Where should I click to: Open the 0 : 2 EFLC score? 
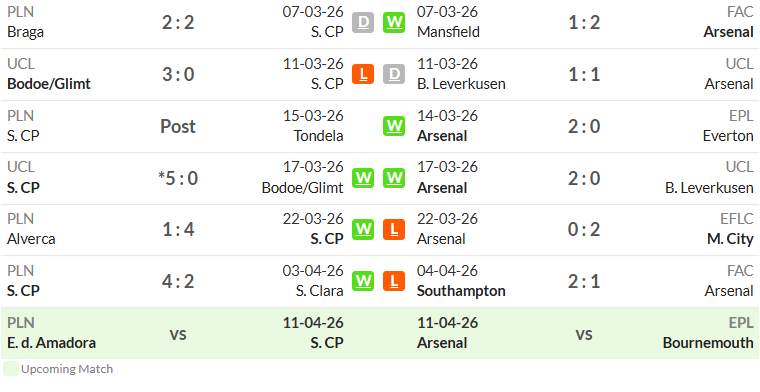coord(584,229)
